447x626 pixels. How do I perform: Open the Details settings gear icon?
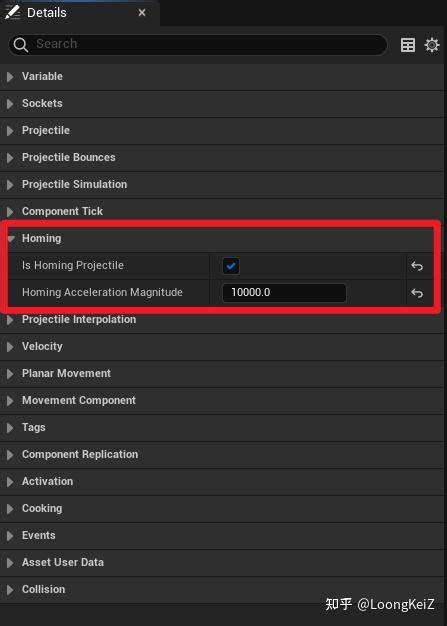click(x=432, y=45)
